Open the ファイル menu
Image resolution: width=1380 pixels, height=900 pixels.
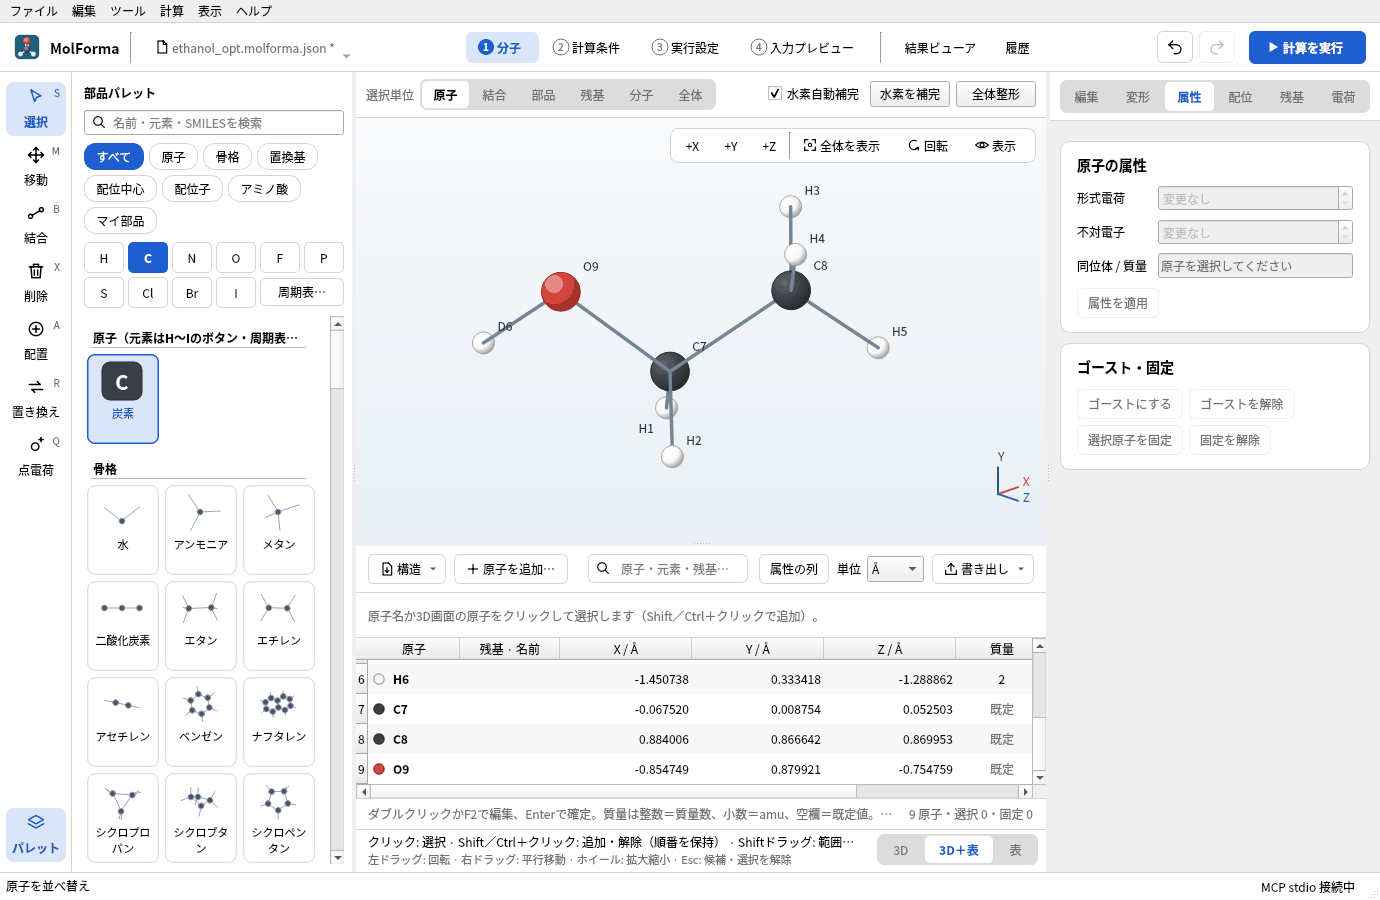tap(34, 11)
